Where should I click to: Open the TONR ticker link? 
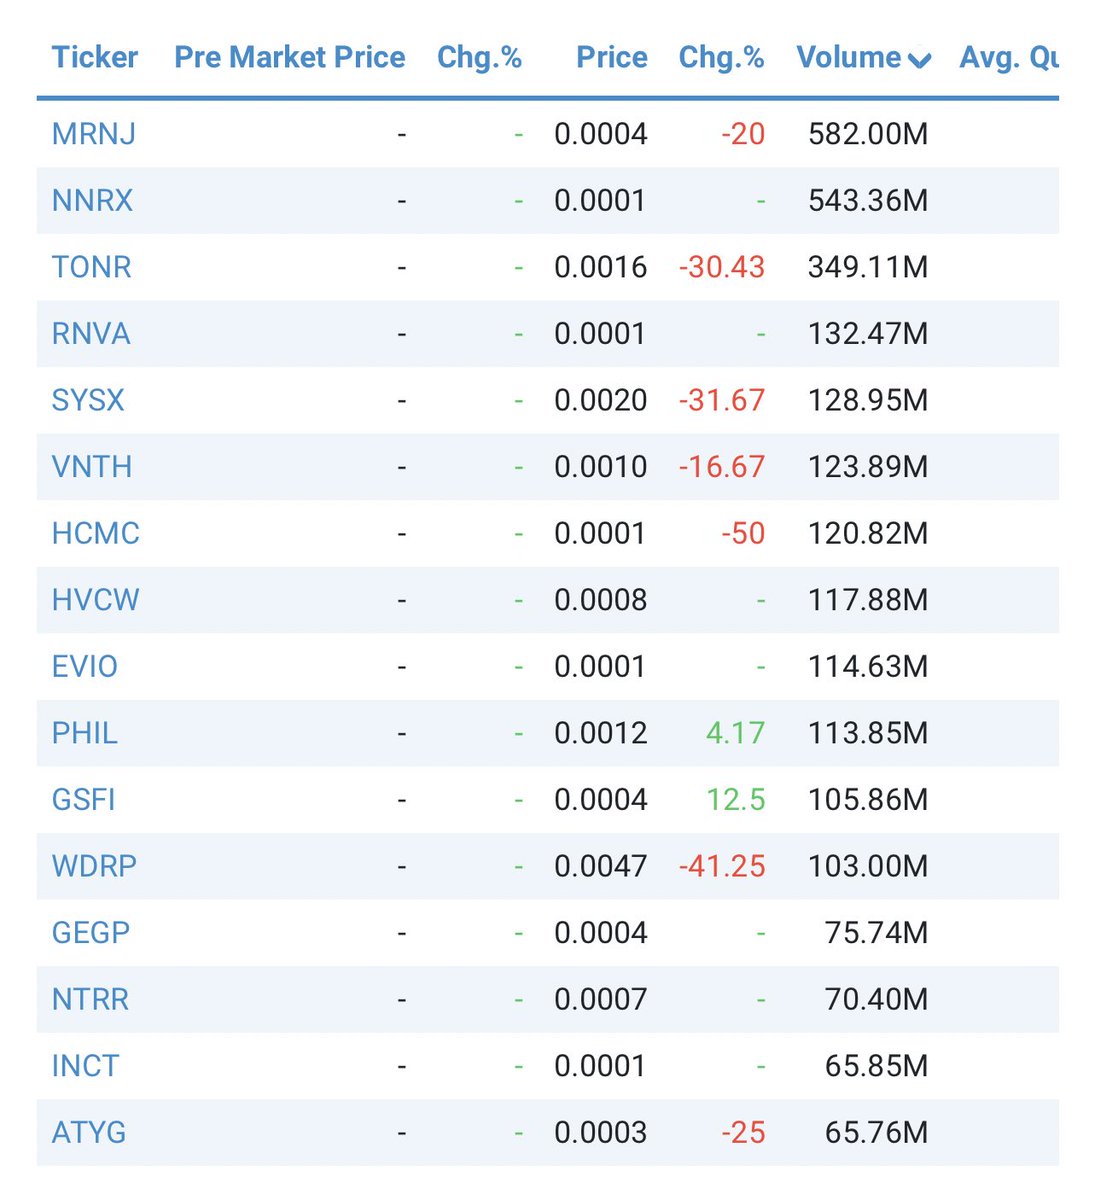(92, 267)
